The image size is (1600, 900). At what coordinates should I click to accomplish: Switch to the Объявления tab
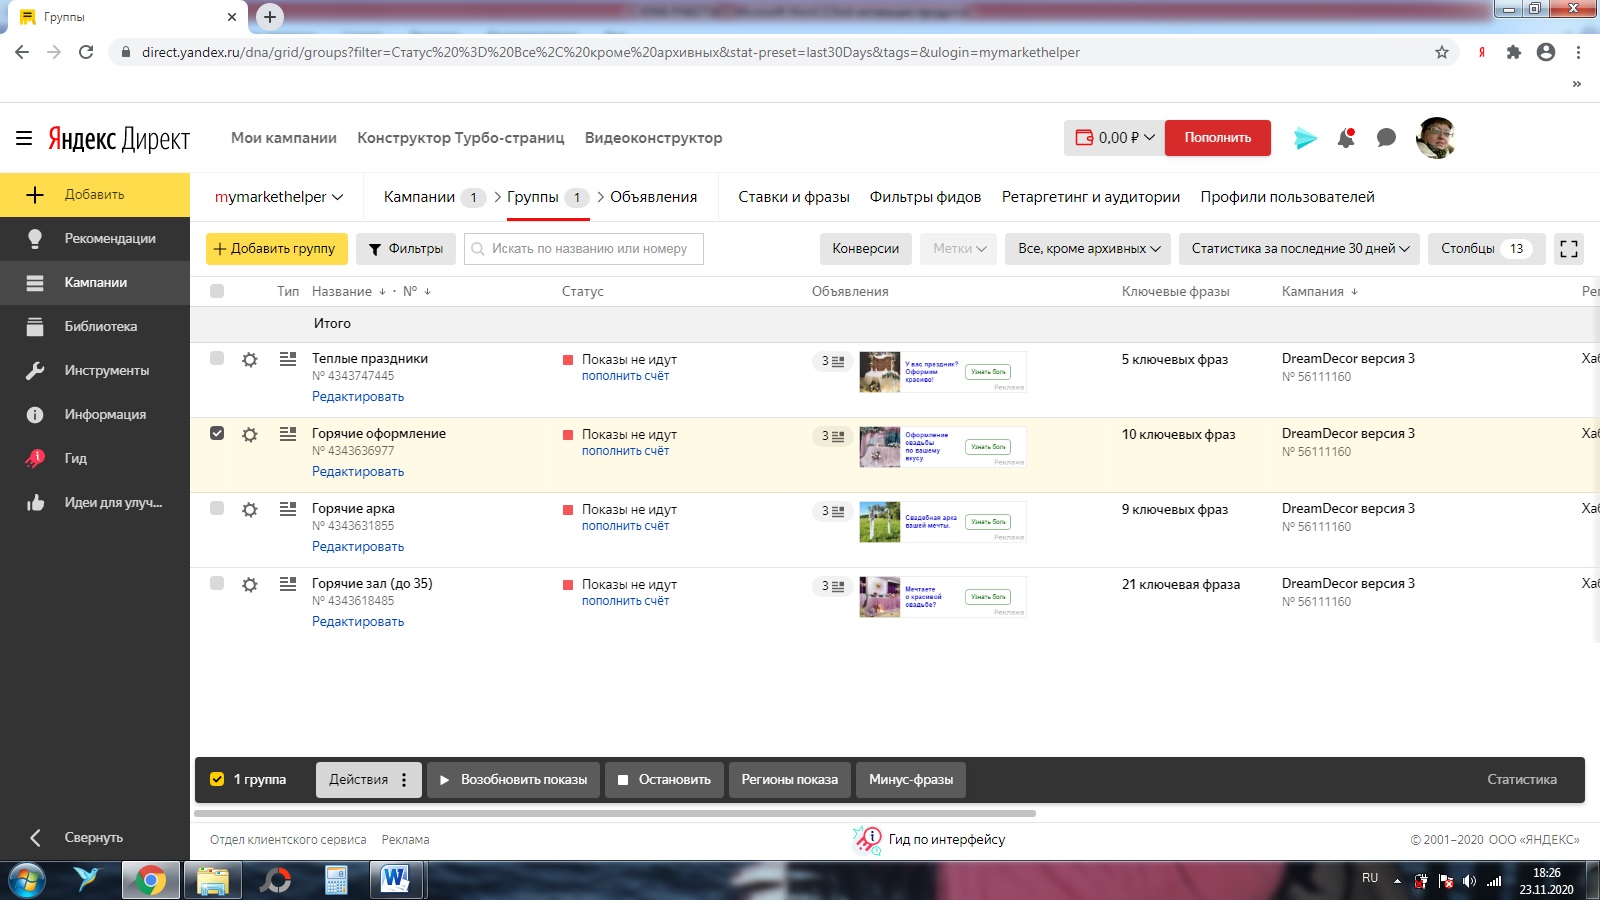click(654, 197)
